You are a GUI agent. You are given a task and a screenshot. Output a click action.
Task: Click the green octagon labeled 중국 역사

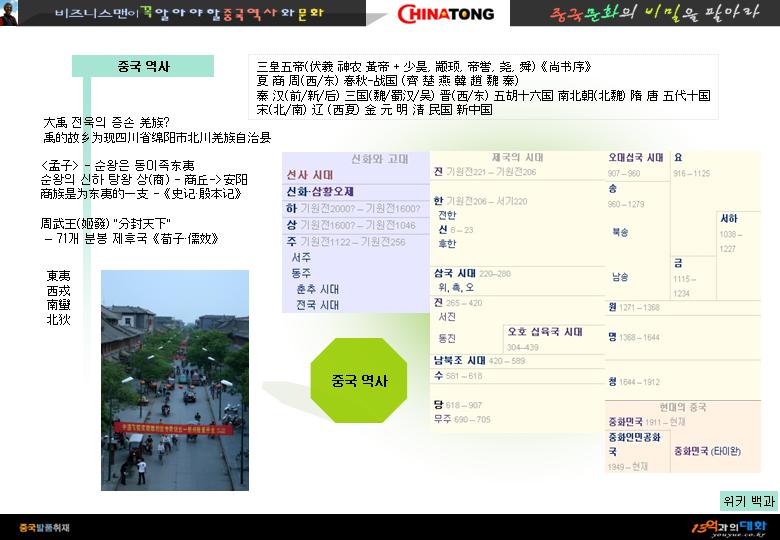click(x=359, y=380)
